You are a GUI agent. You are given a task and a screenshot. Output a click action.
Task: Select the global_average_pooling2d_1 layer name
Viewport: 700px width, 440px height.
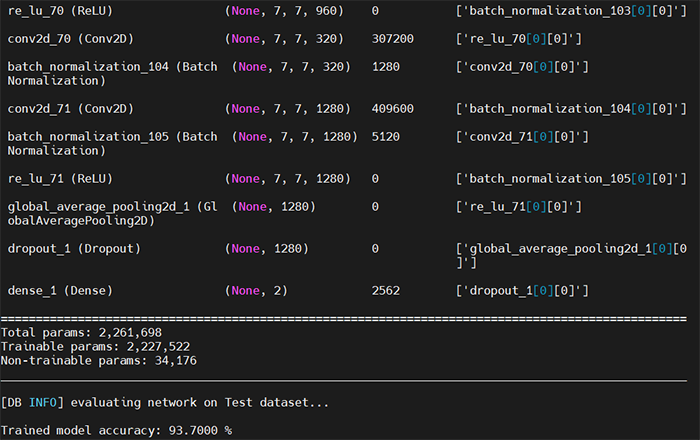pyautogui.click(x=111, y=206)
